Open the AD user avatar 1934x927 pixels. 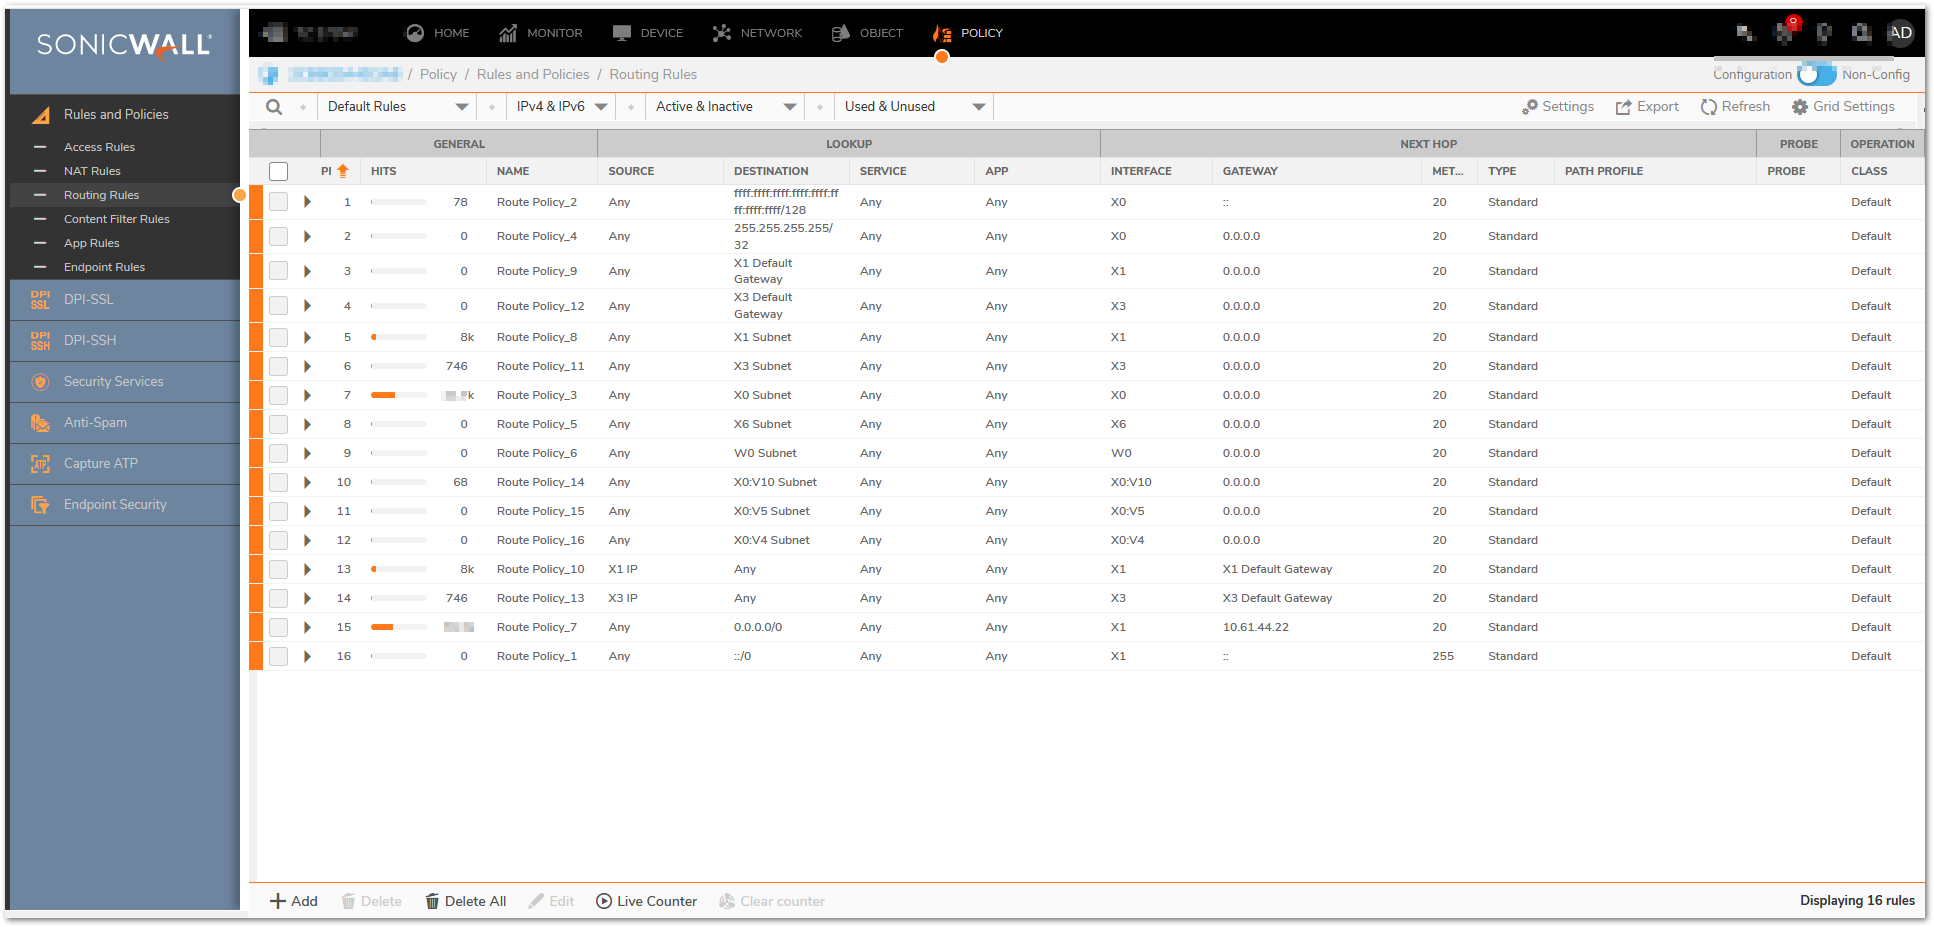tap(1900, 33)
